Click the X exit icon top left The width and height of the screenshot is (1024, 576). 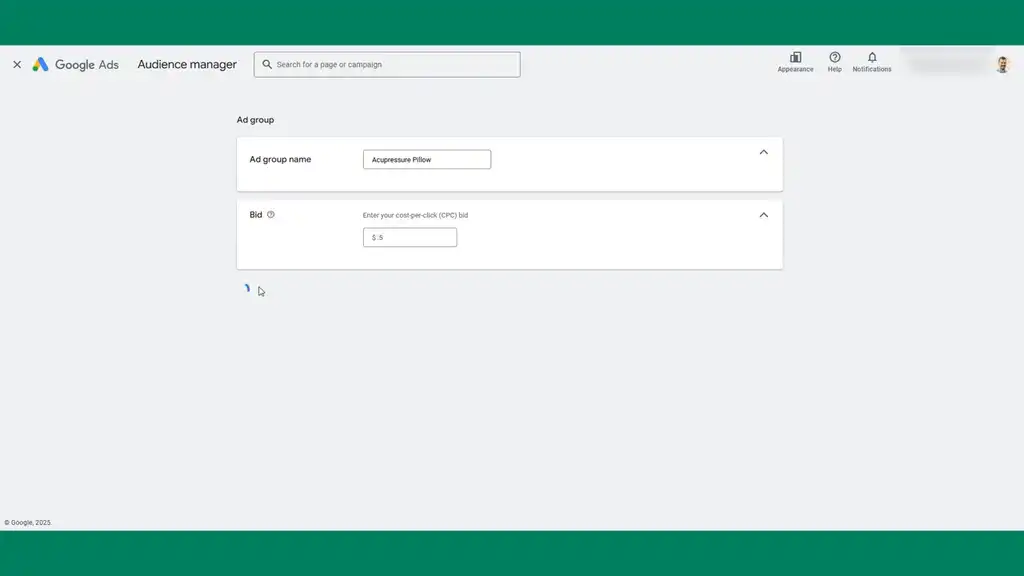[x=16, y=64]
